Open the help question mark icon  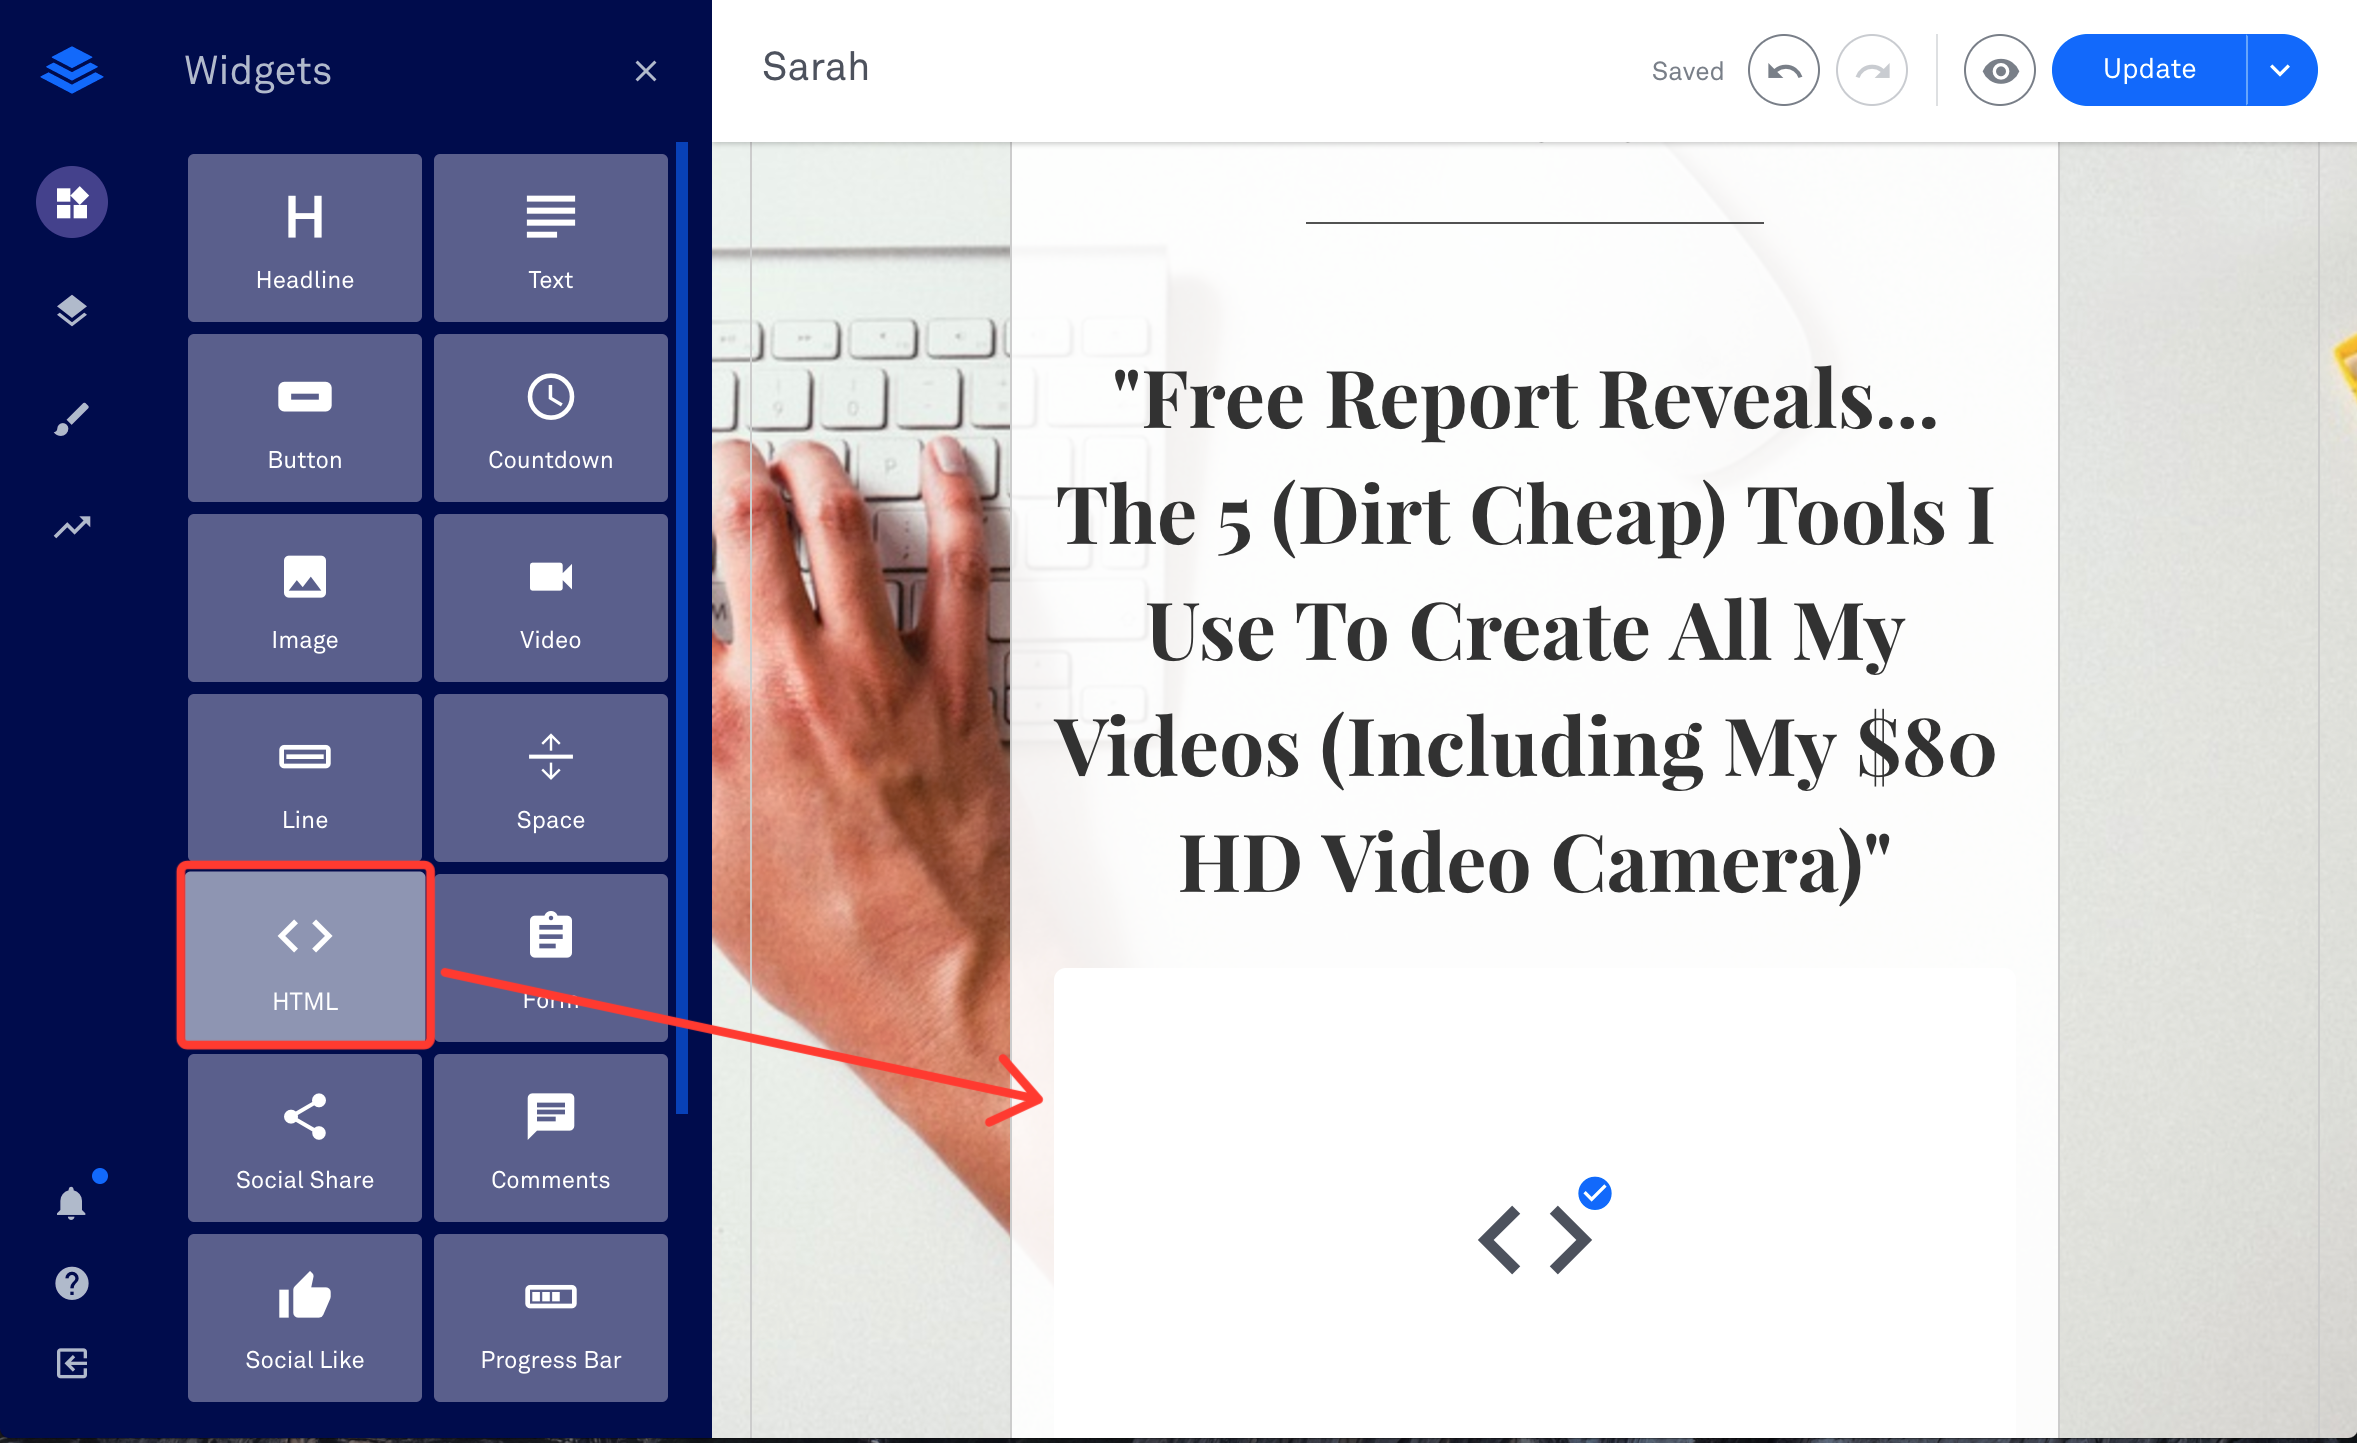pos(72,1283)
